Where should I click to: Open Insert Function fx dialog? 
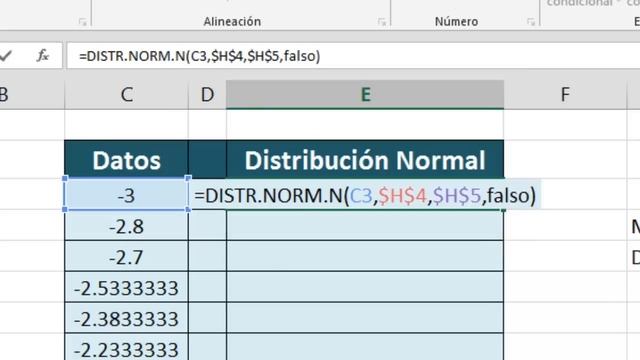coord(43,55)
